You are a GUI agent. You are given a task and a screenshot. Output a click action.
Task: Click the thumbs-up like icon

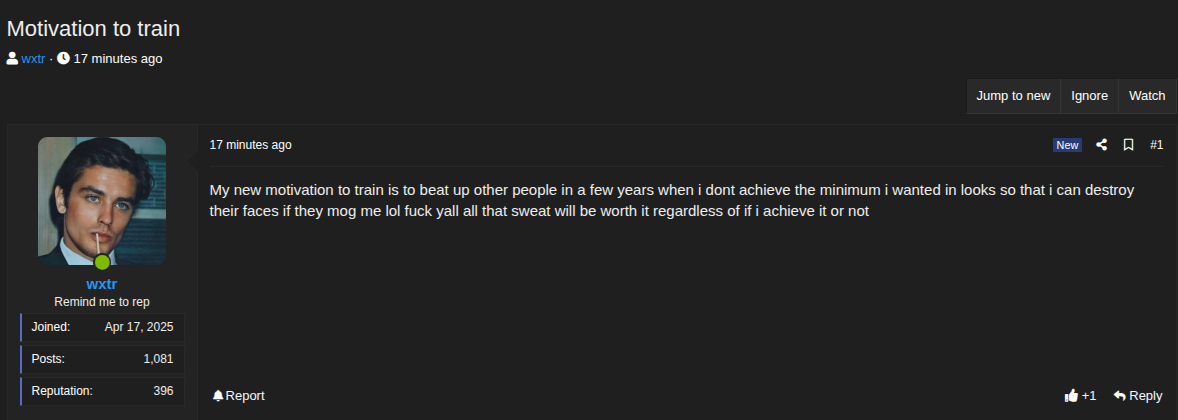coord(1071,395)
